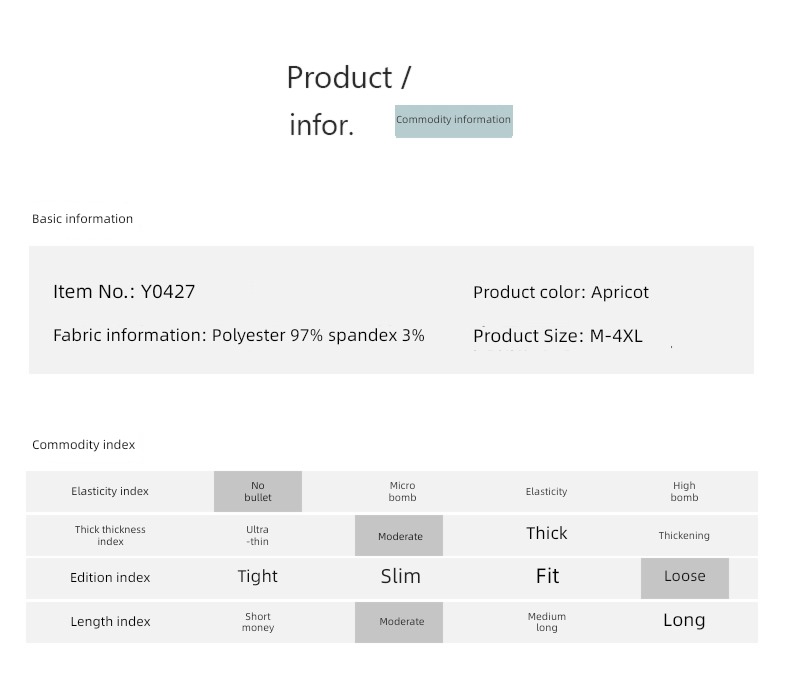Screen dimensions: 790x686
Task: Select Moderate in the Length index row
Action: point(399,622)
